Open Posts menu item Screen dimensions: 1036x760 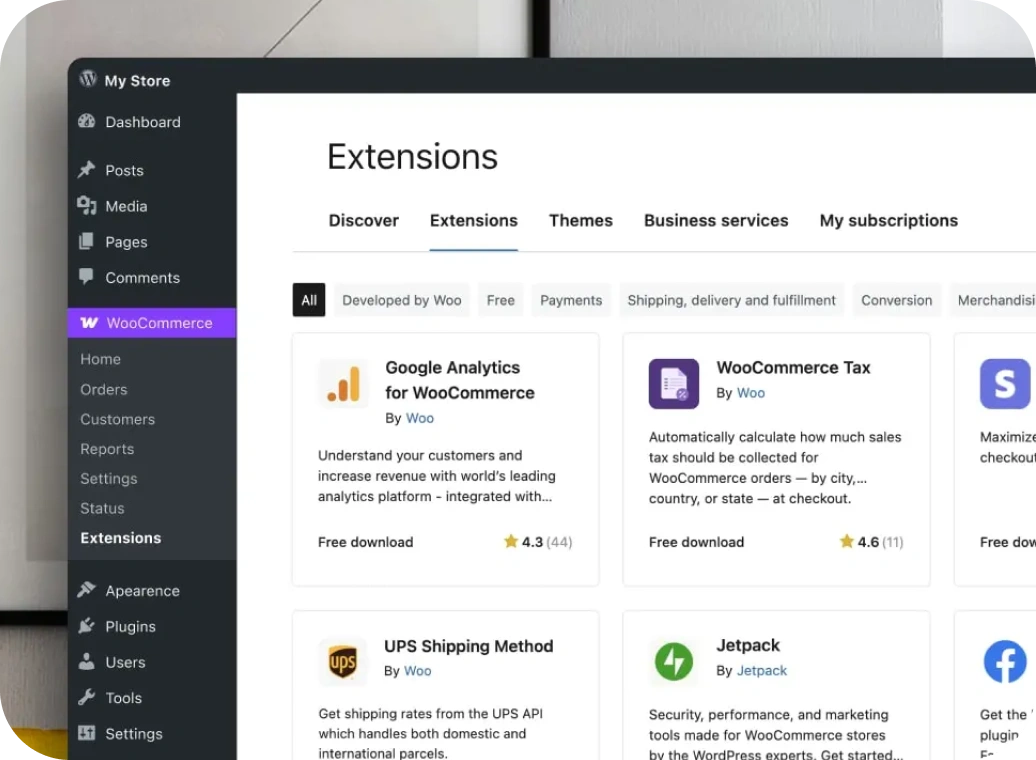tap(124, 171)
